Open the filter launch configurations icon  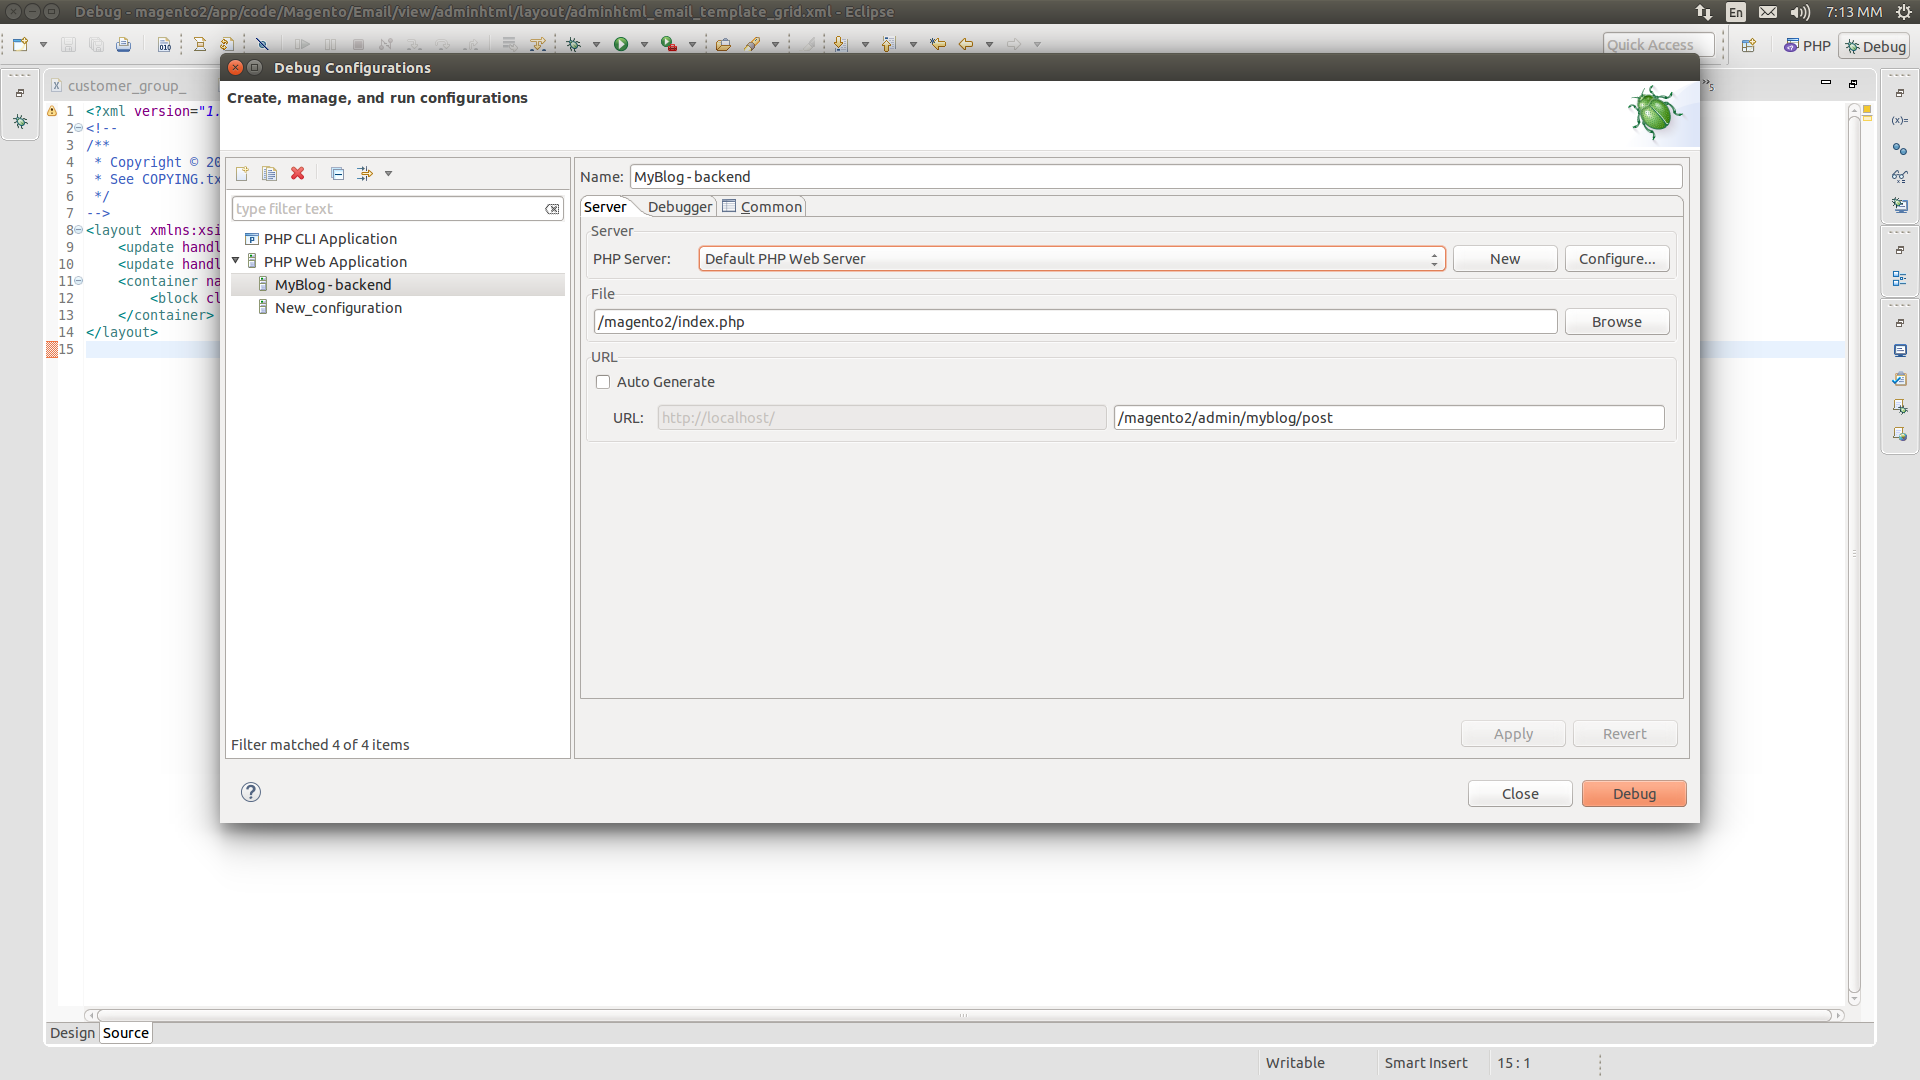click(365, 174)
